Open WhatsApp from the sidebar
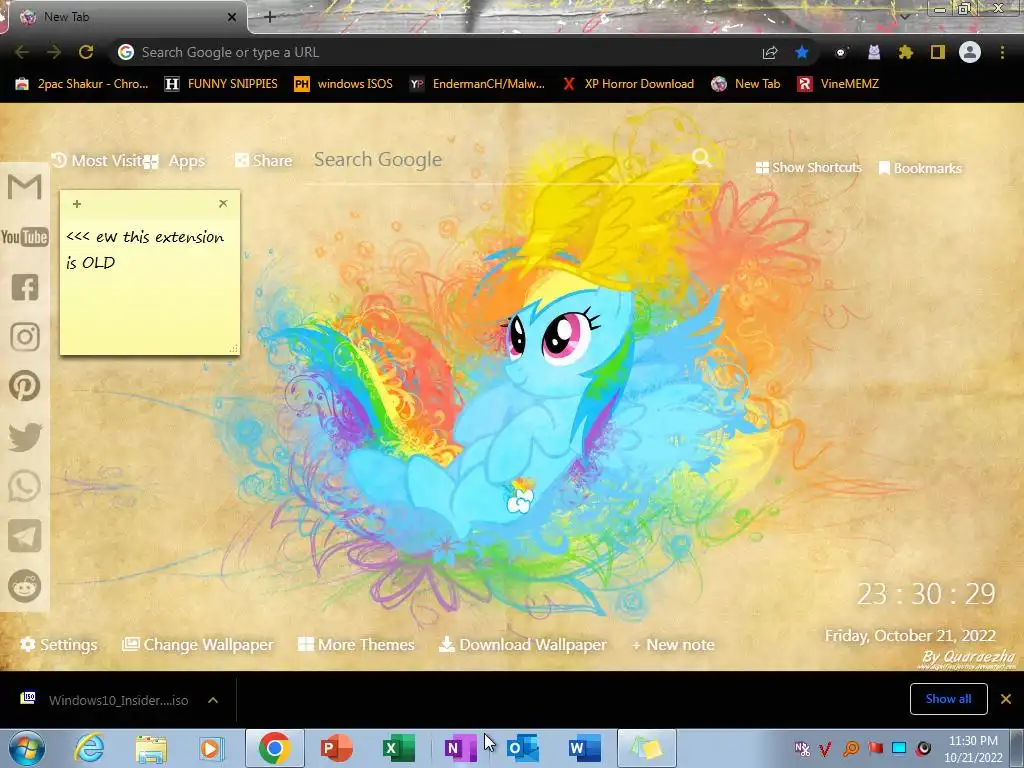The width and height of the screenshot is (1024, 768). [x=25, y=487]
